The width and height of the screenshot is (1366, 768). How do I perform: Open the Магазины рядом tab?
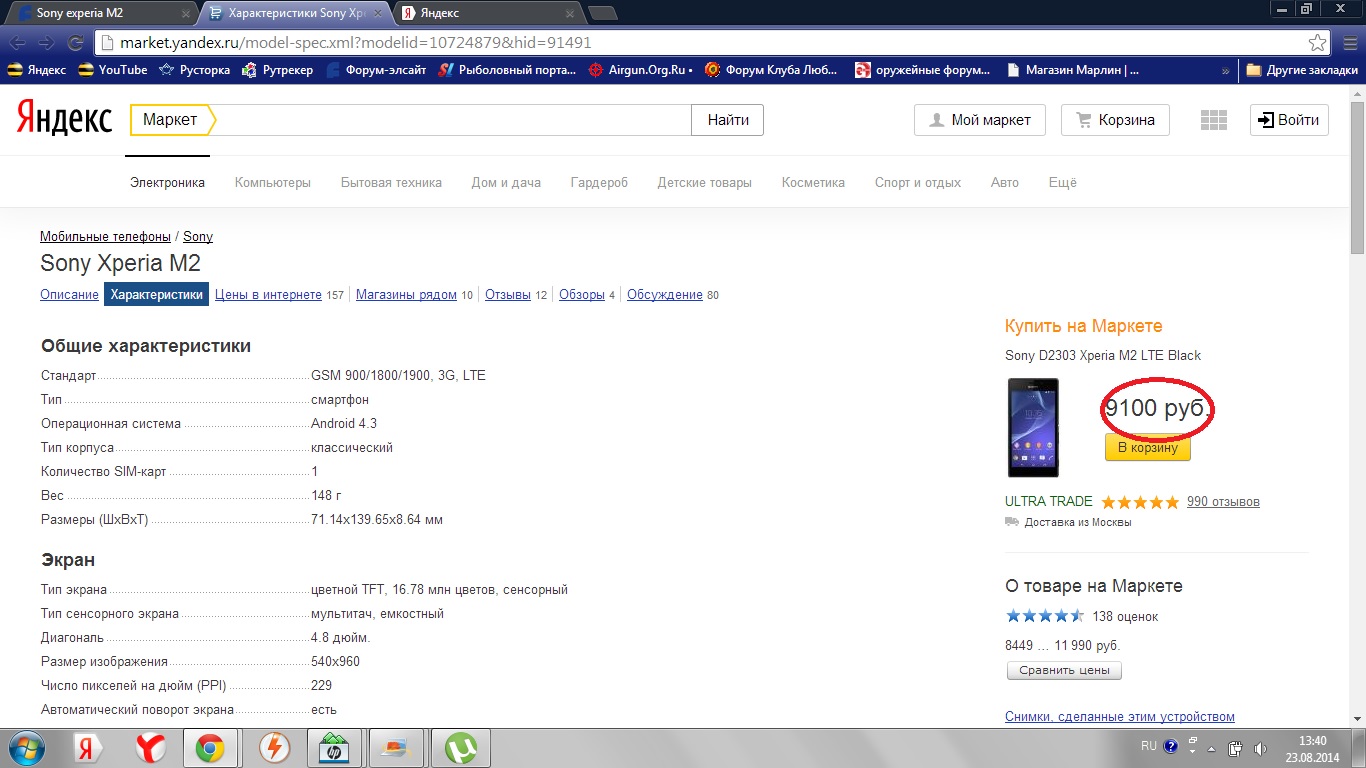pos(406,295)
